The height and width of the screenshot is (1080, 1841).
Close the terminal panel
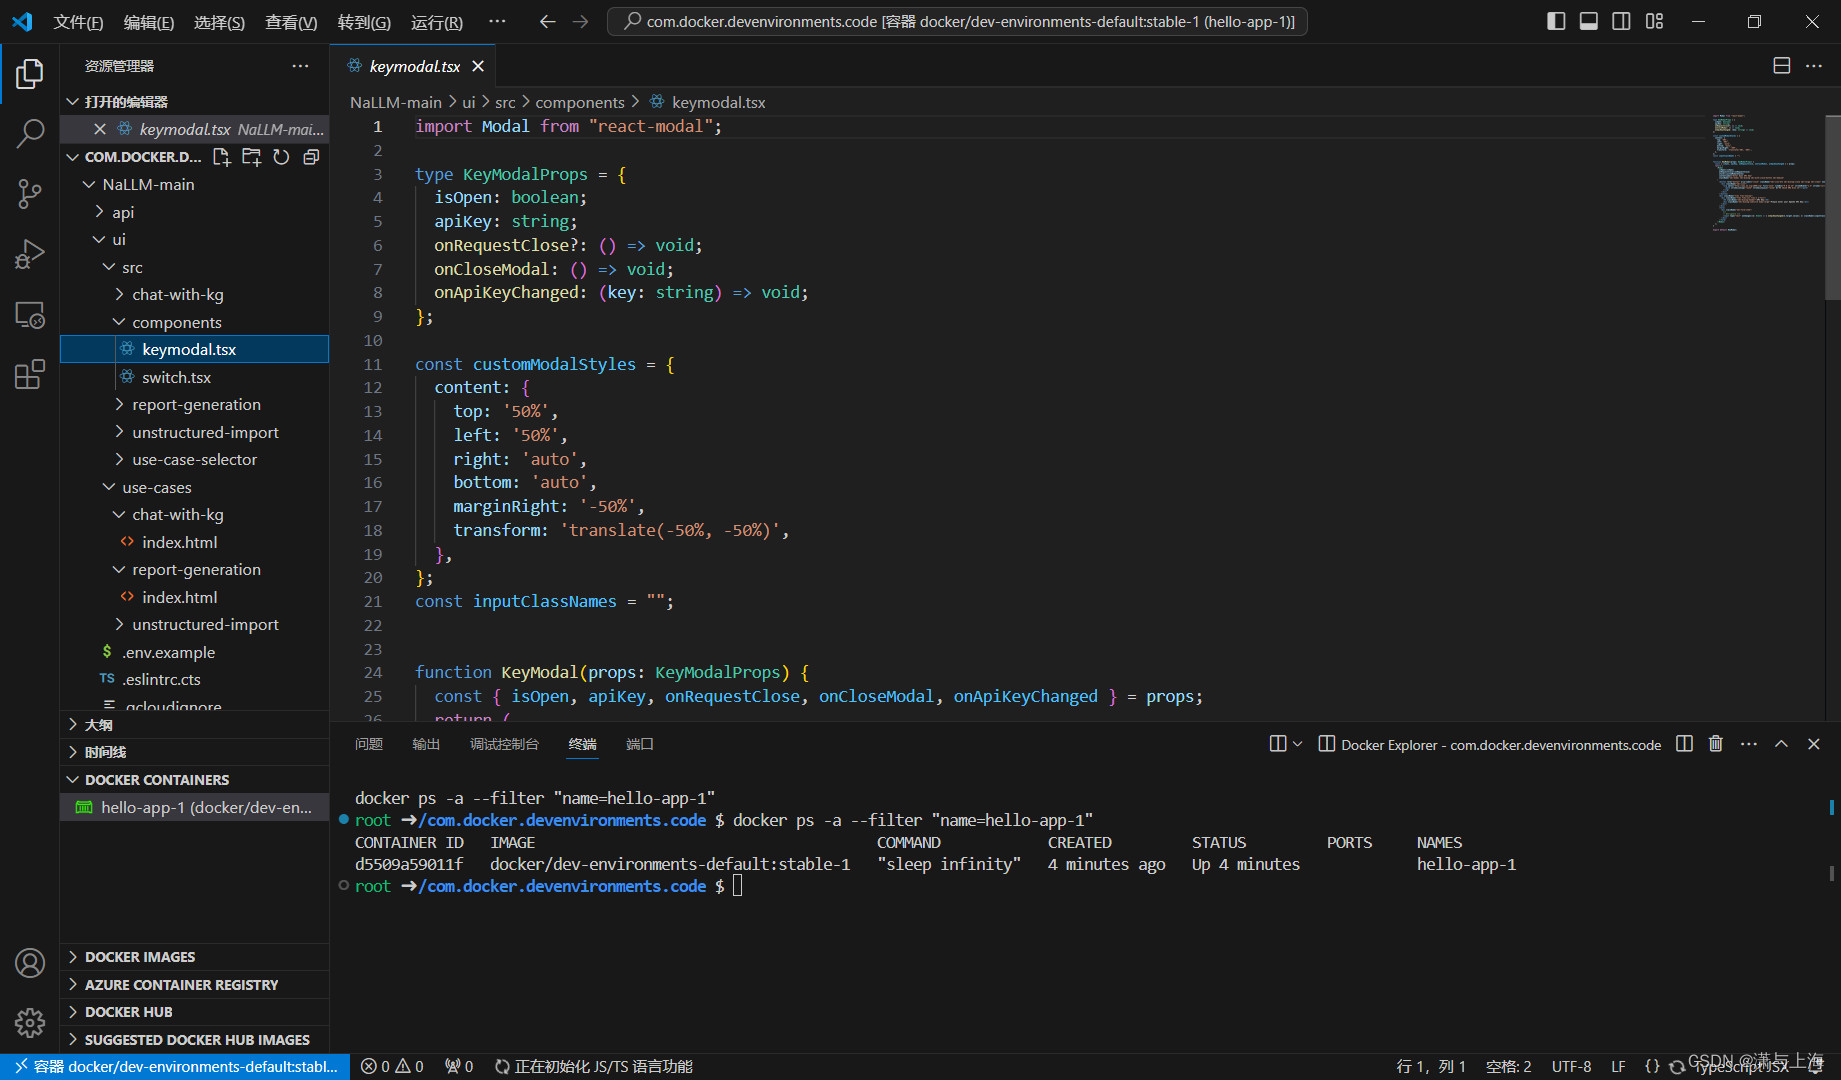(x=1814, y=744)
